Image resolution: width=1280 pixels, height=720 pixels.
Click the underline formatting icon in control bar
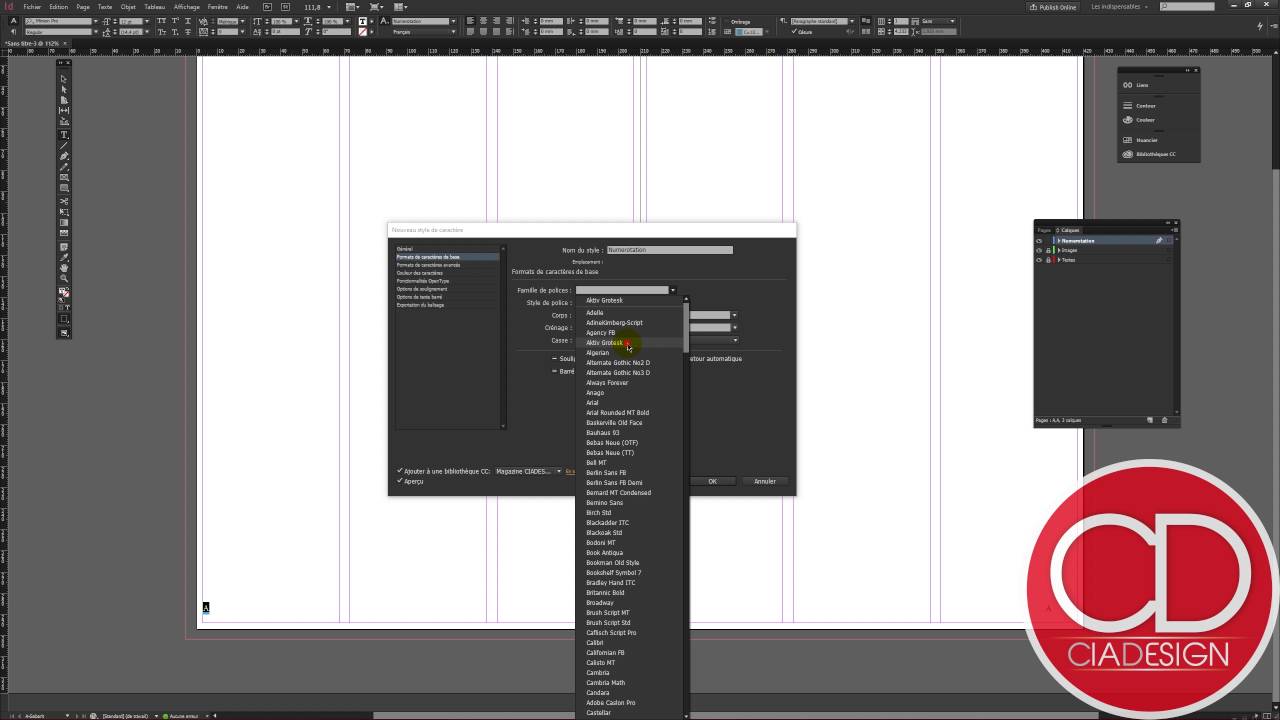(x=188, y=20)
